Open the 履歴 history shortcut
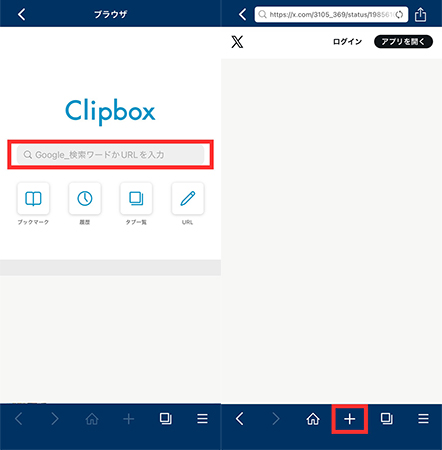 click(x=85, y=199)
